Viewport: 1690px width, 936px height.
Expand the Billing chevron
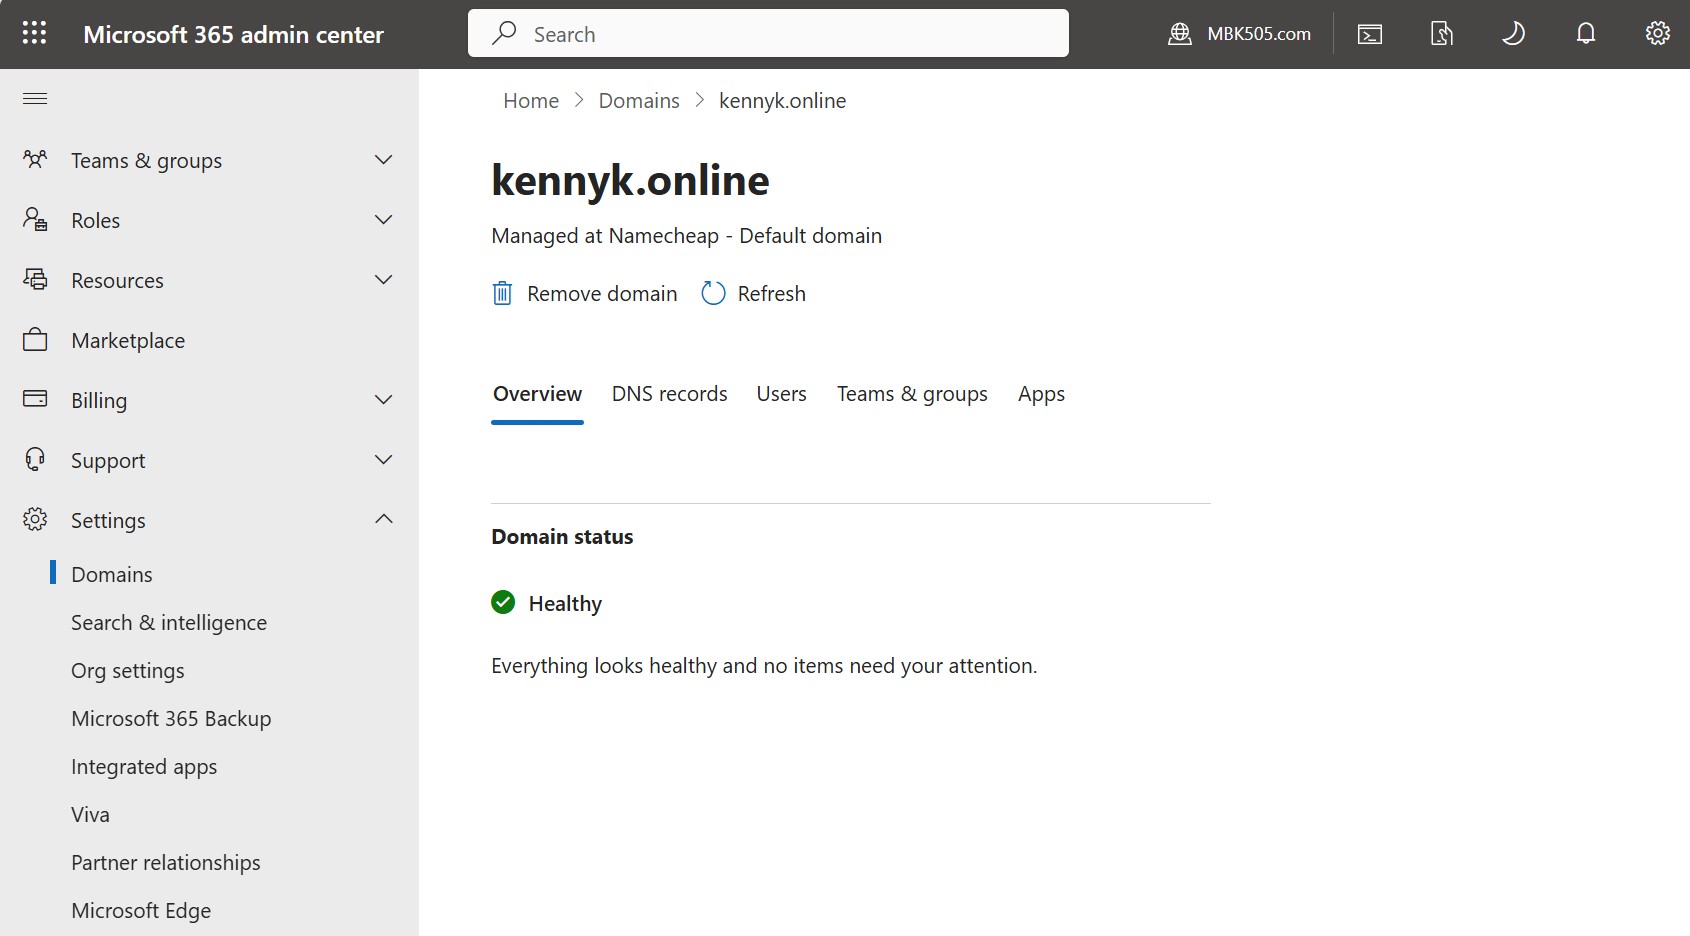point(383,399)
